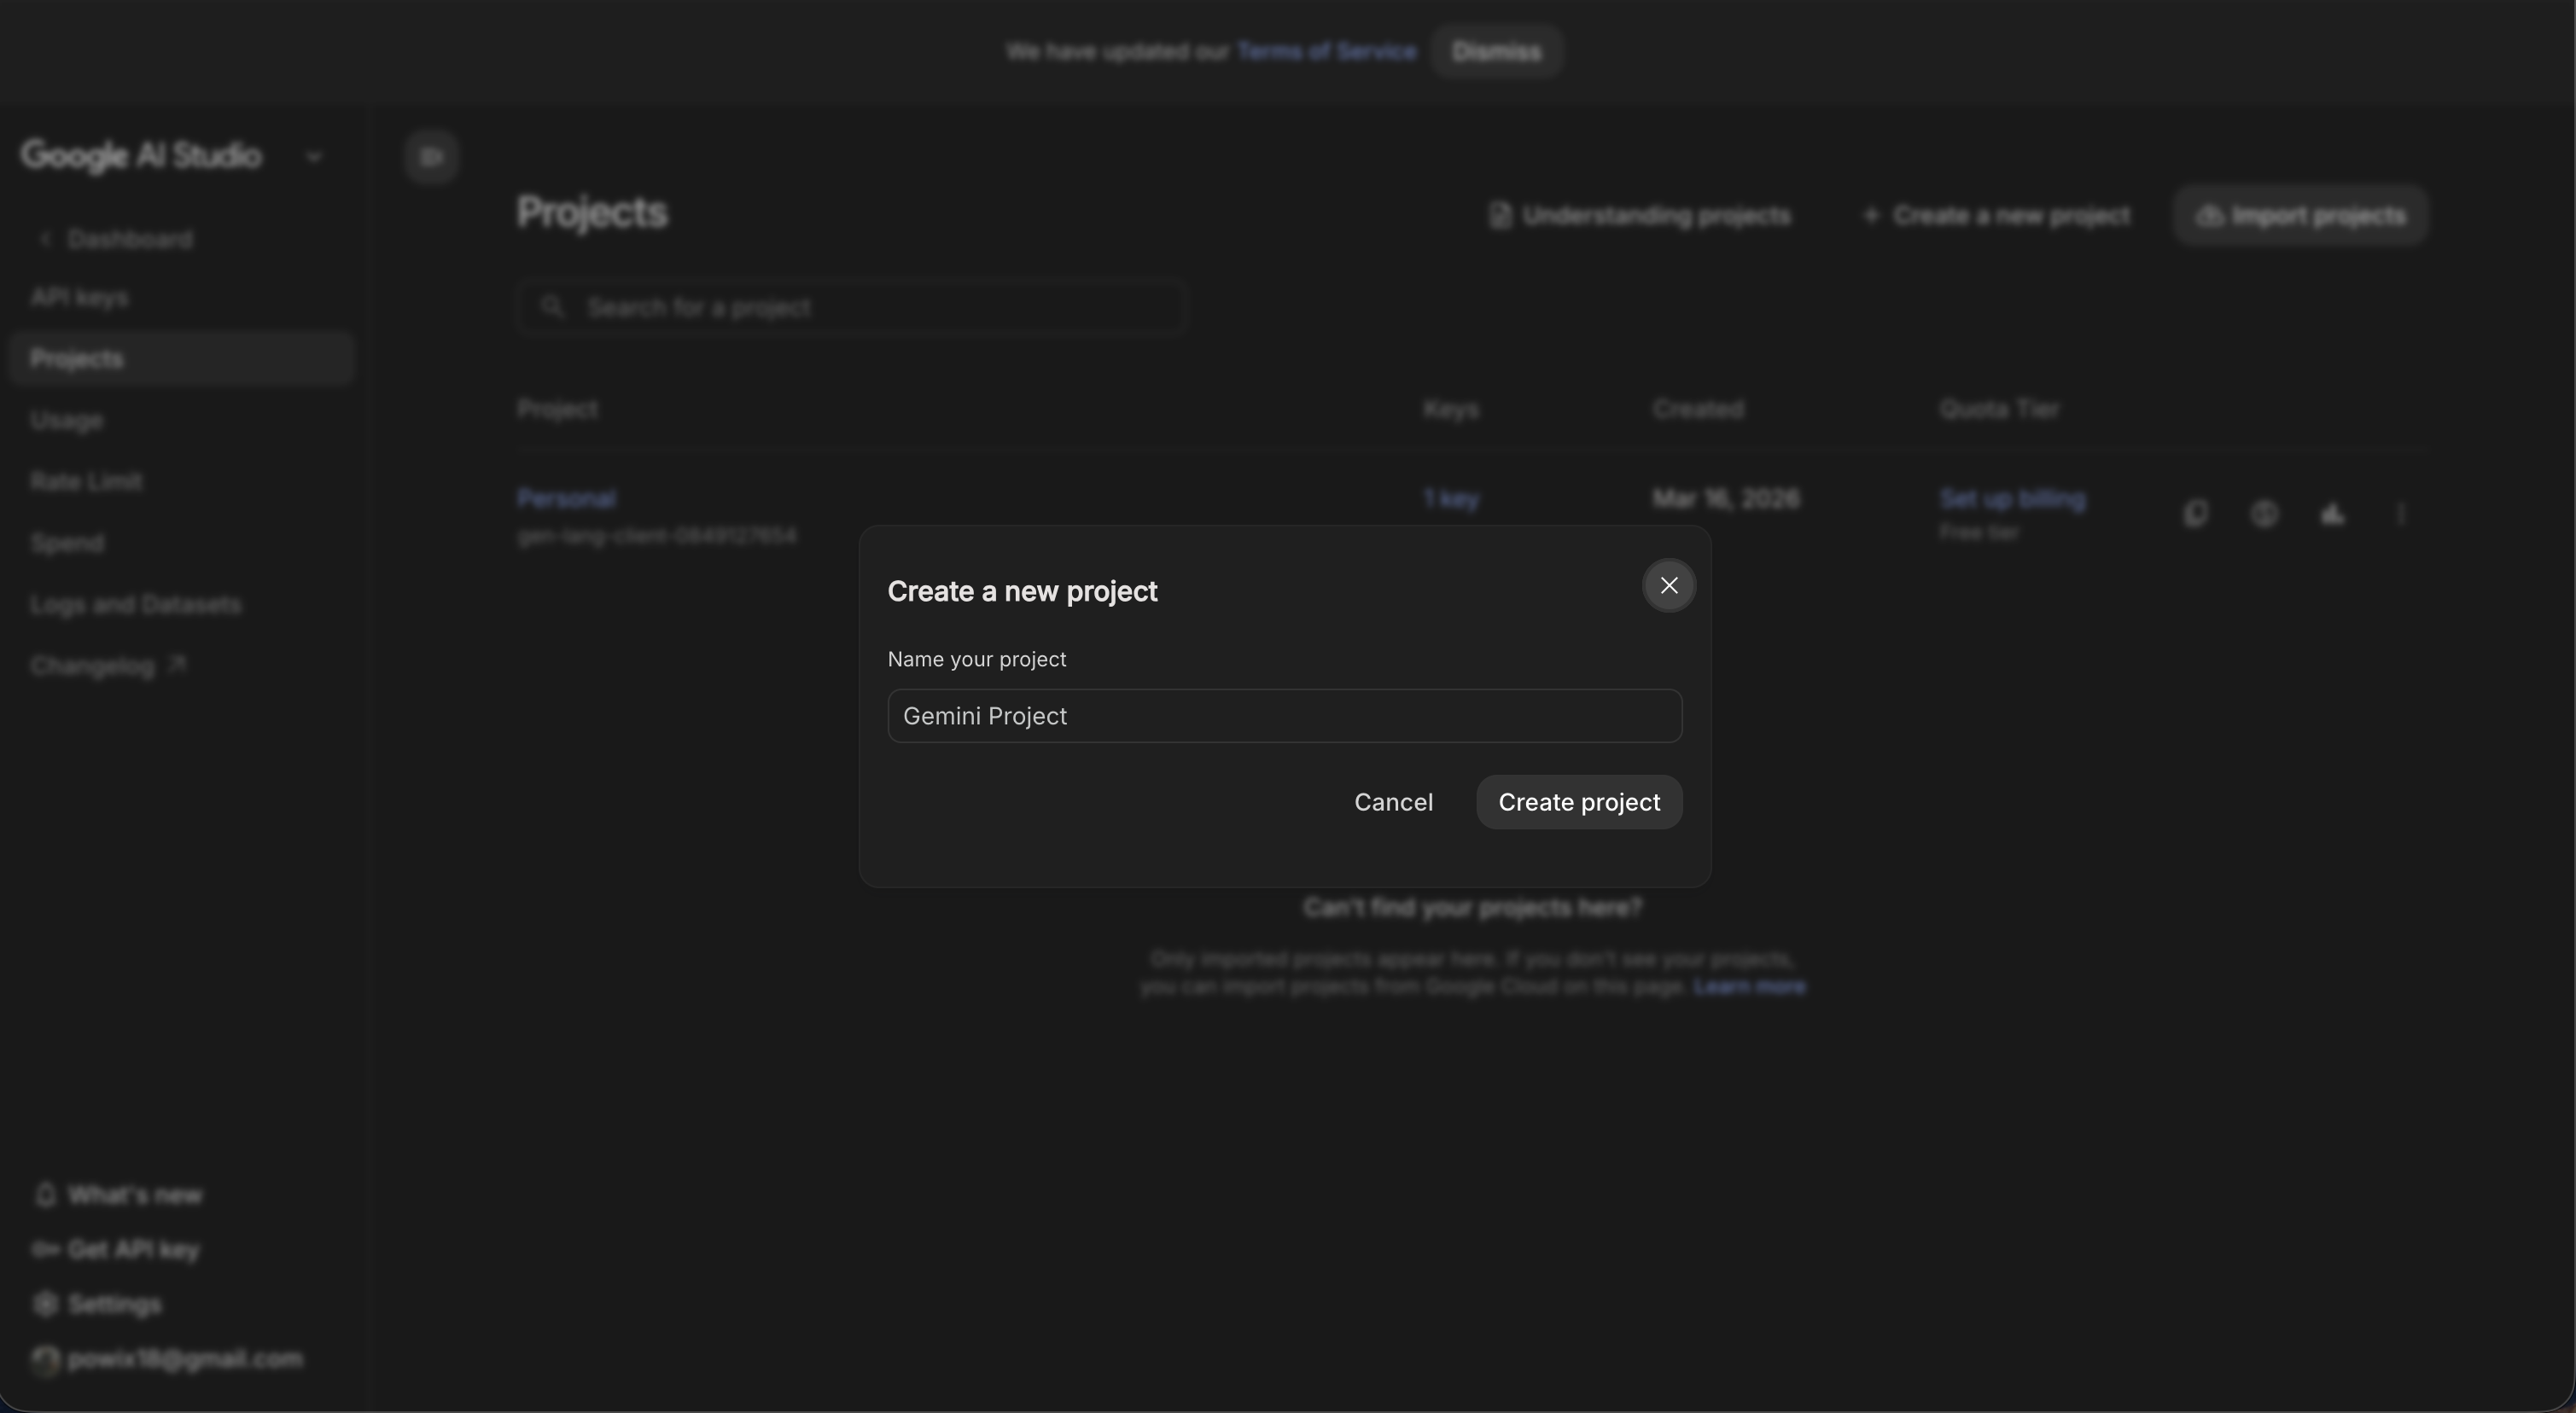Toggle the sidebar collapse icon
The image size is (2576, 1413).
click(432, 157)
